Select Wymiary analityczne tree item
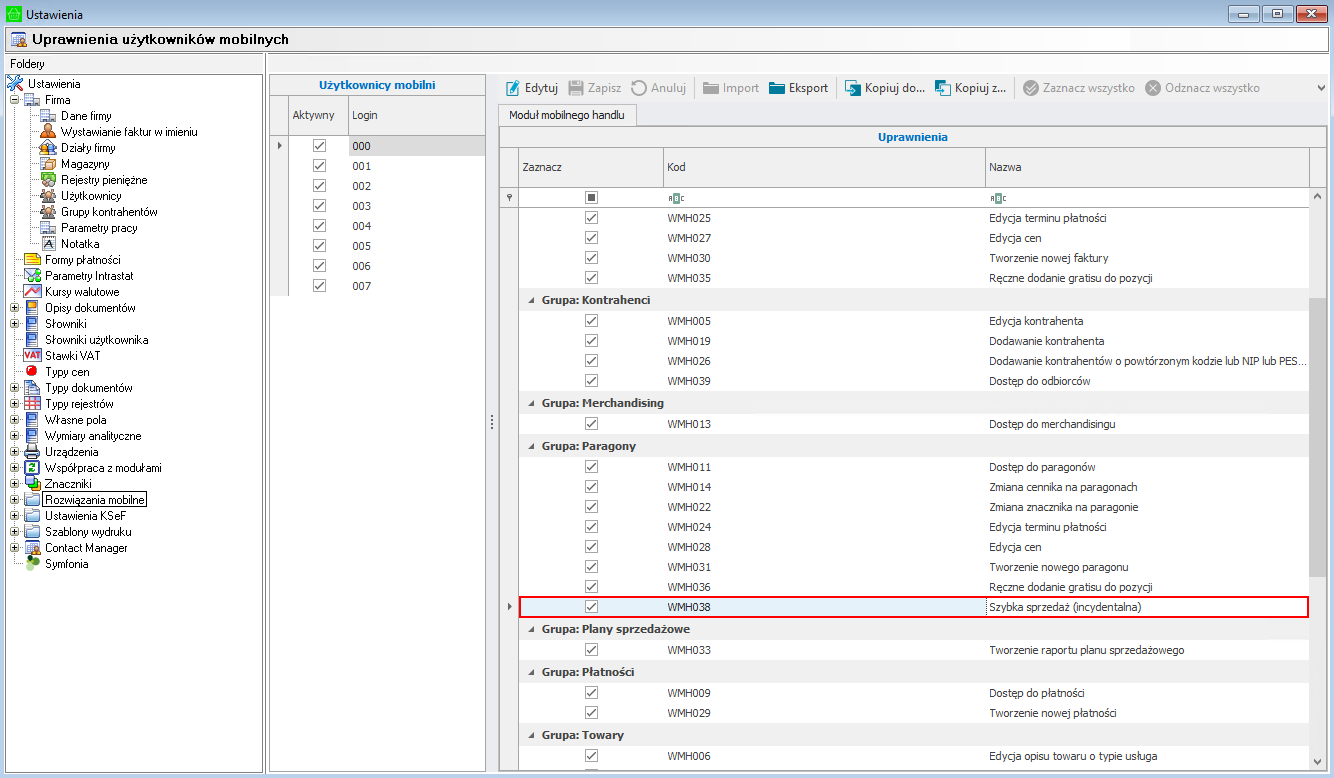 point(93,436)
